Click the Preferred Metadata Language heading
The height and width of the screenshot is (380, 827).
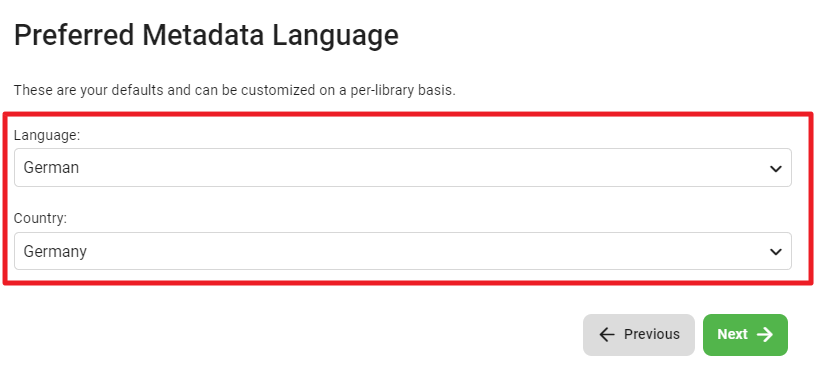coord(206,35)
